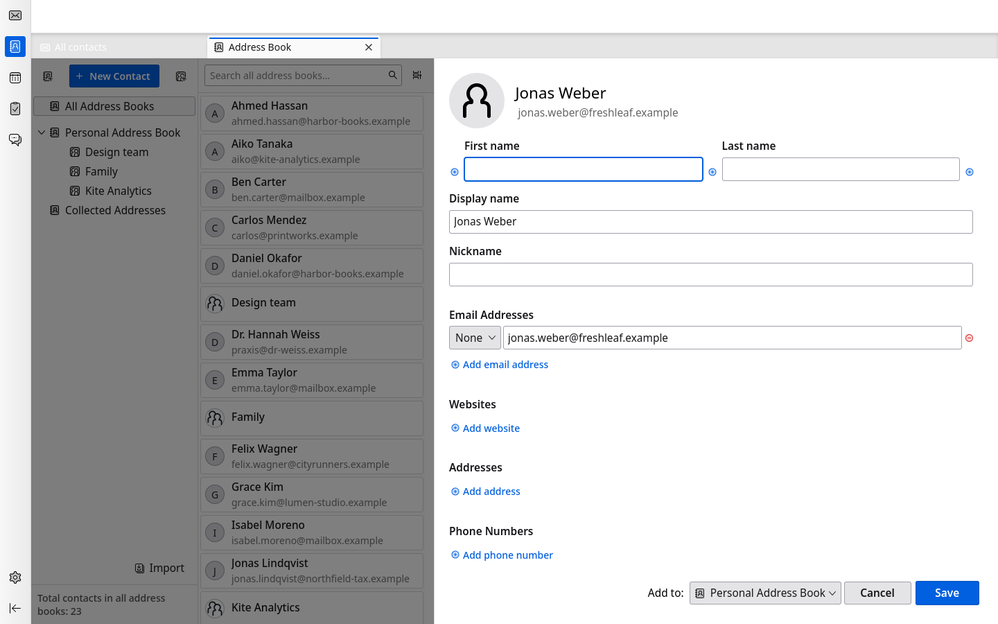Select Collected Addresses book

tap(115, 210)
